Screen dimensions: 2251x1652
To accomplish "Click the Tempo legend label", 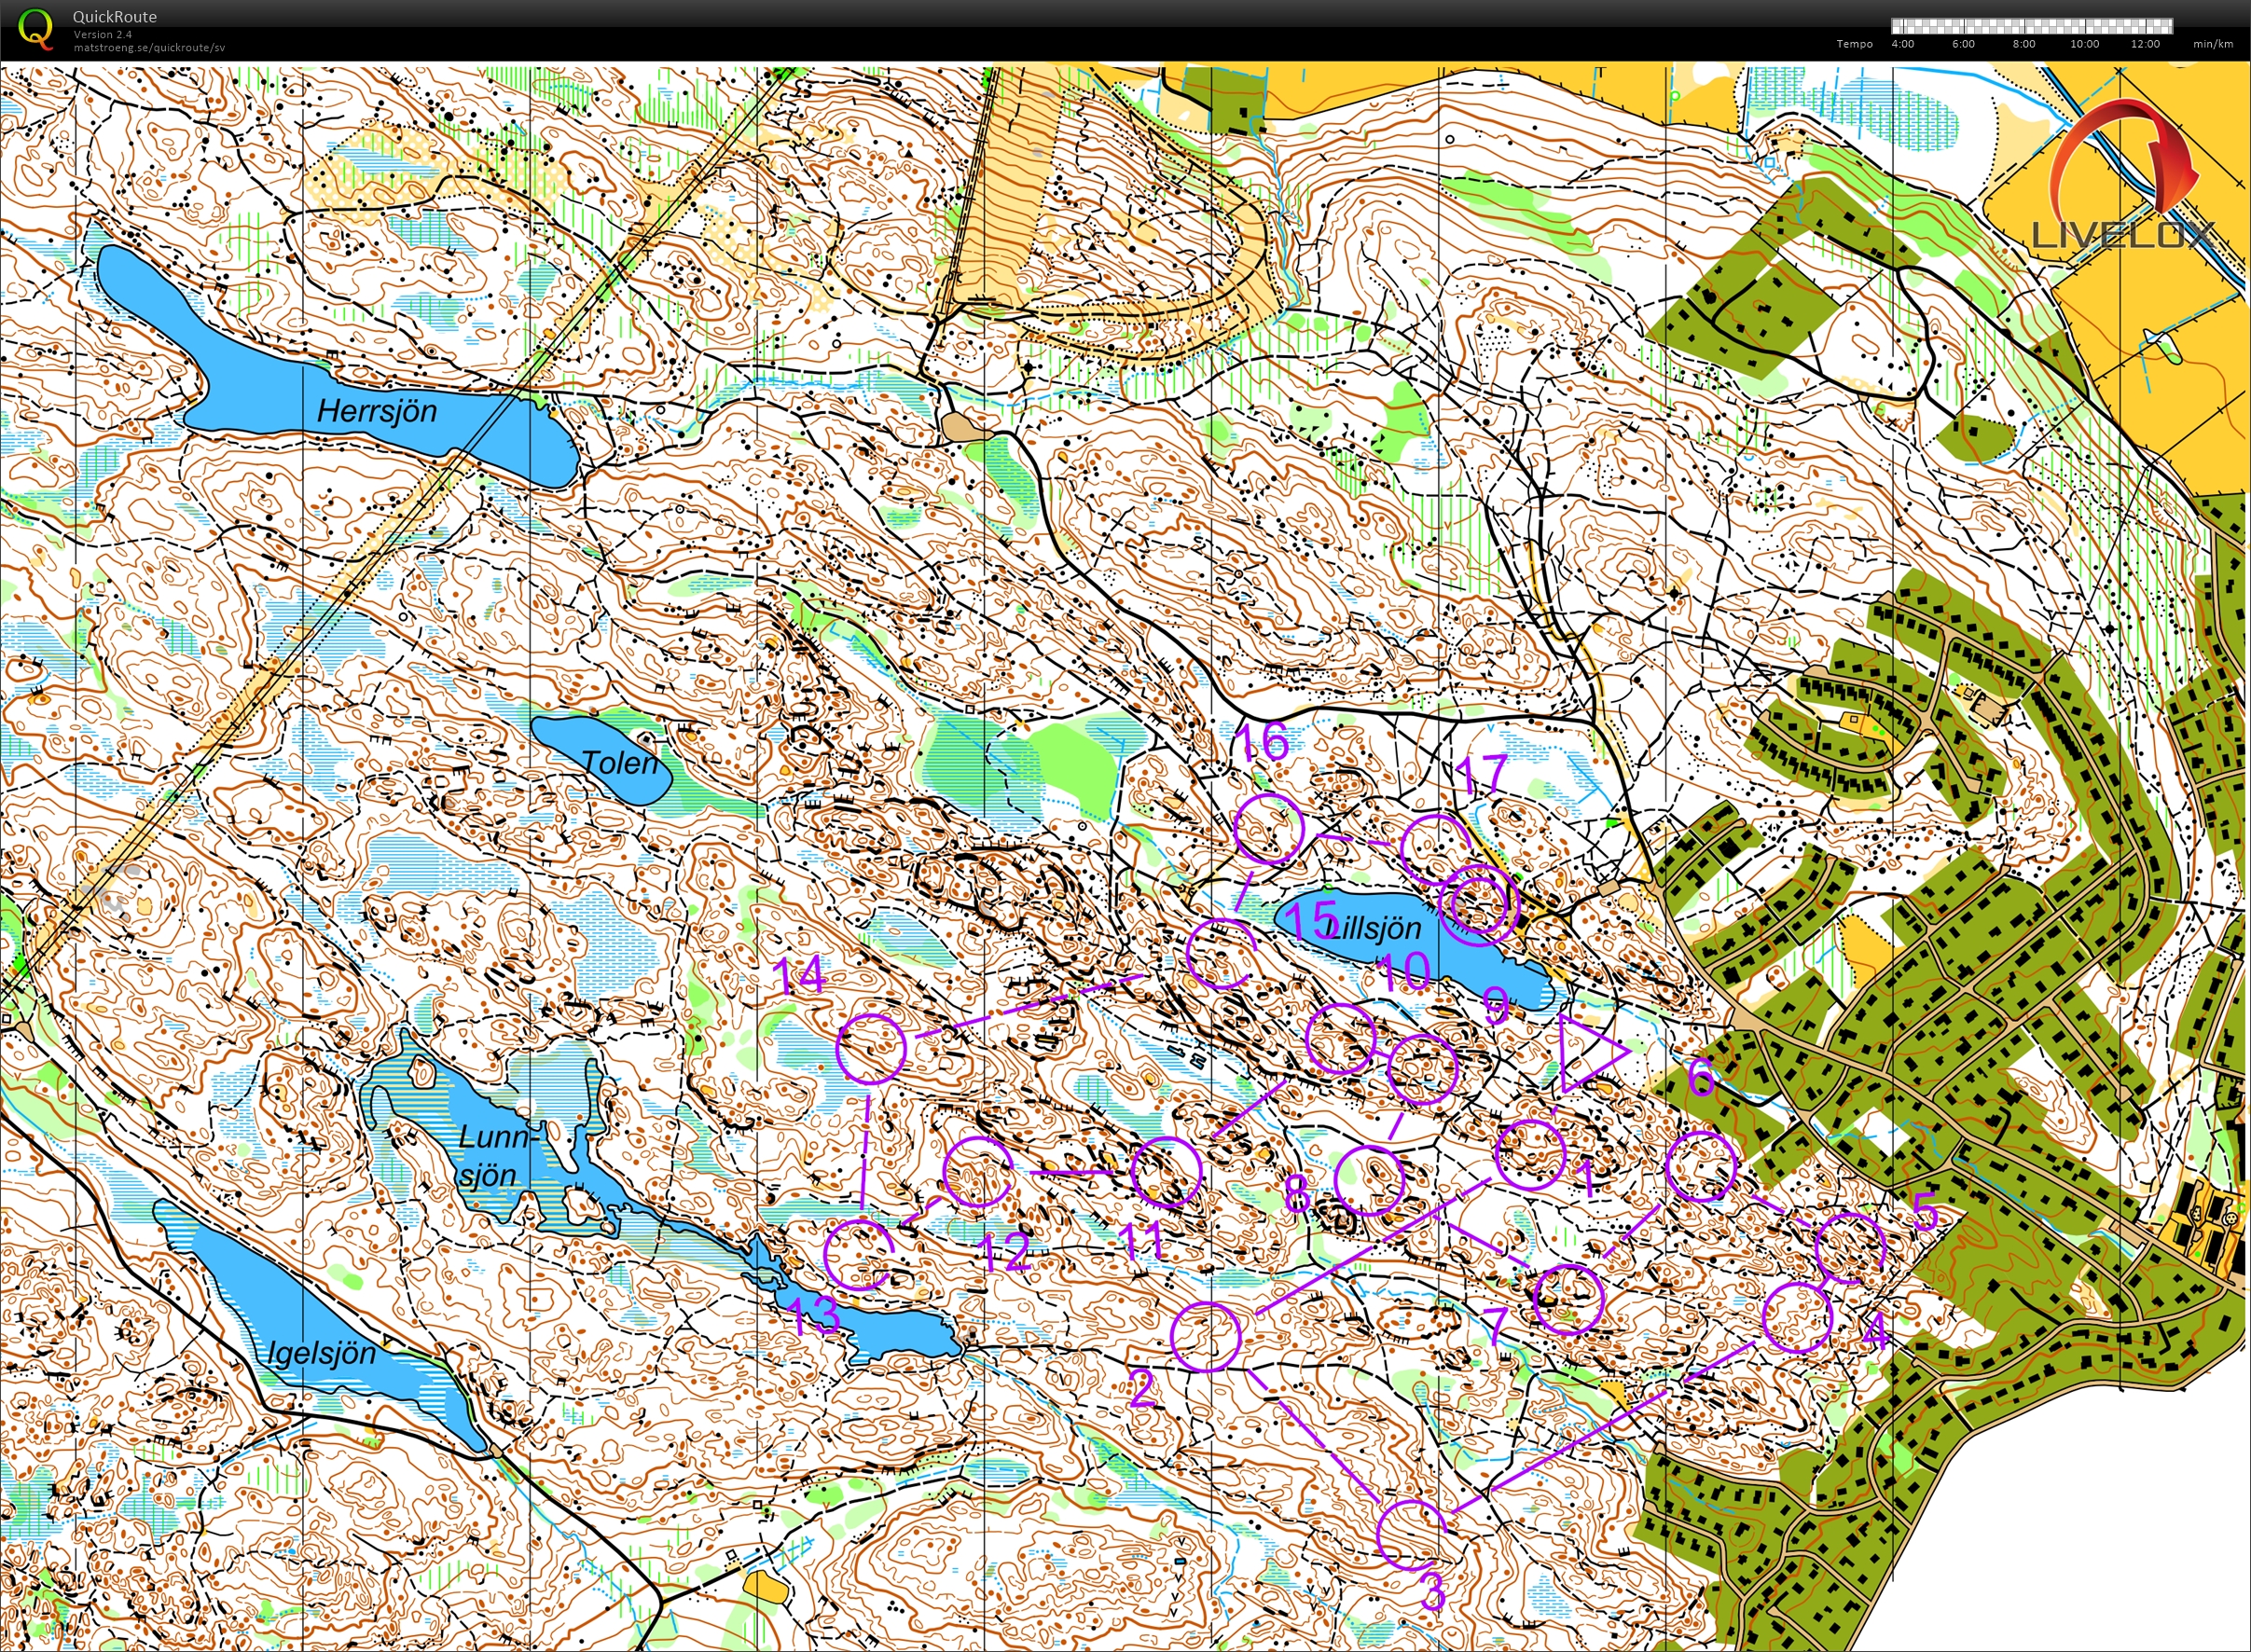I will pyautogui.click(x=1854, y=44).
